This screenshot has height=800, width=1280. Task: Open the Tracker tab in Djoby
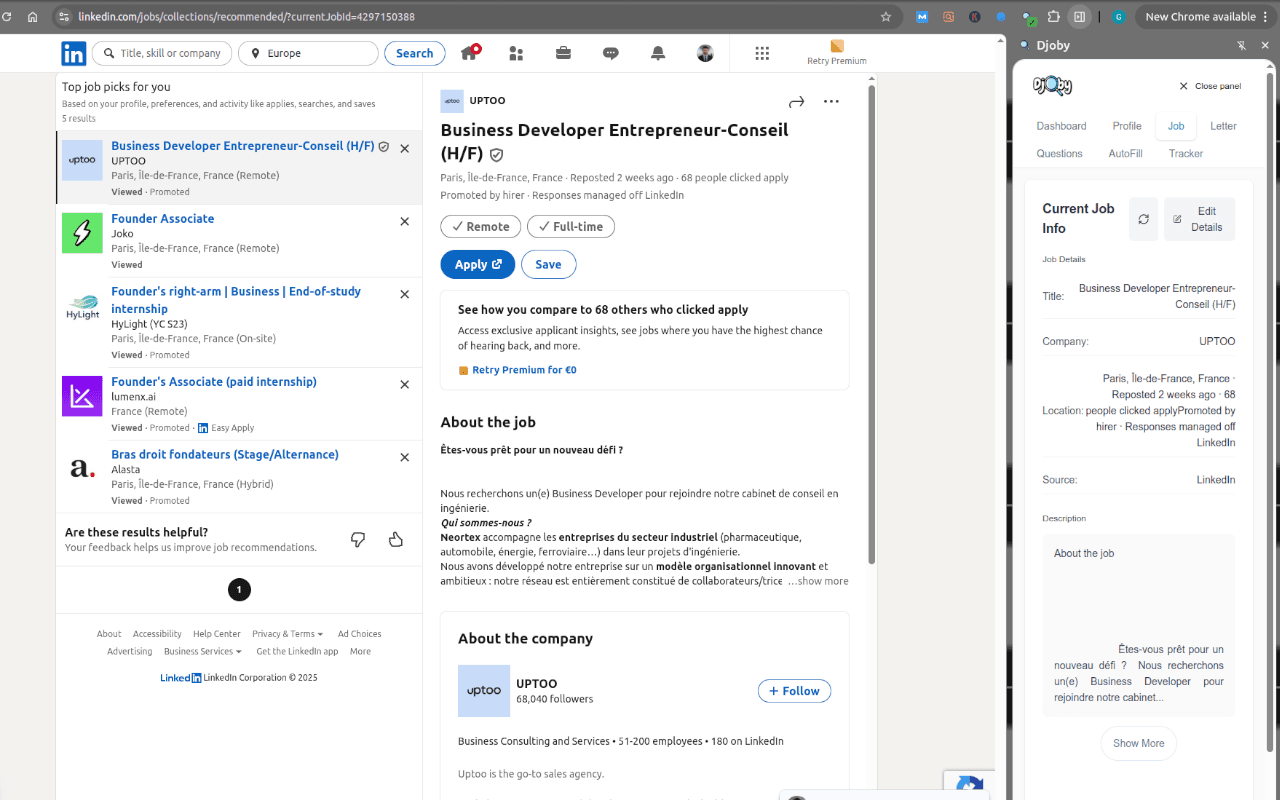[1185, 154]
